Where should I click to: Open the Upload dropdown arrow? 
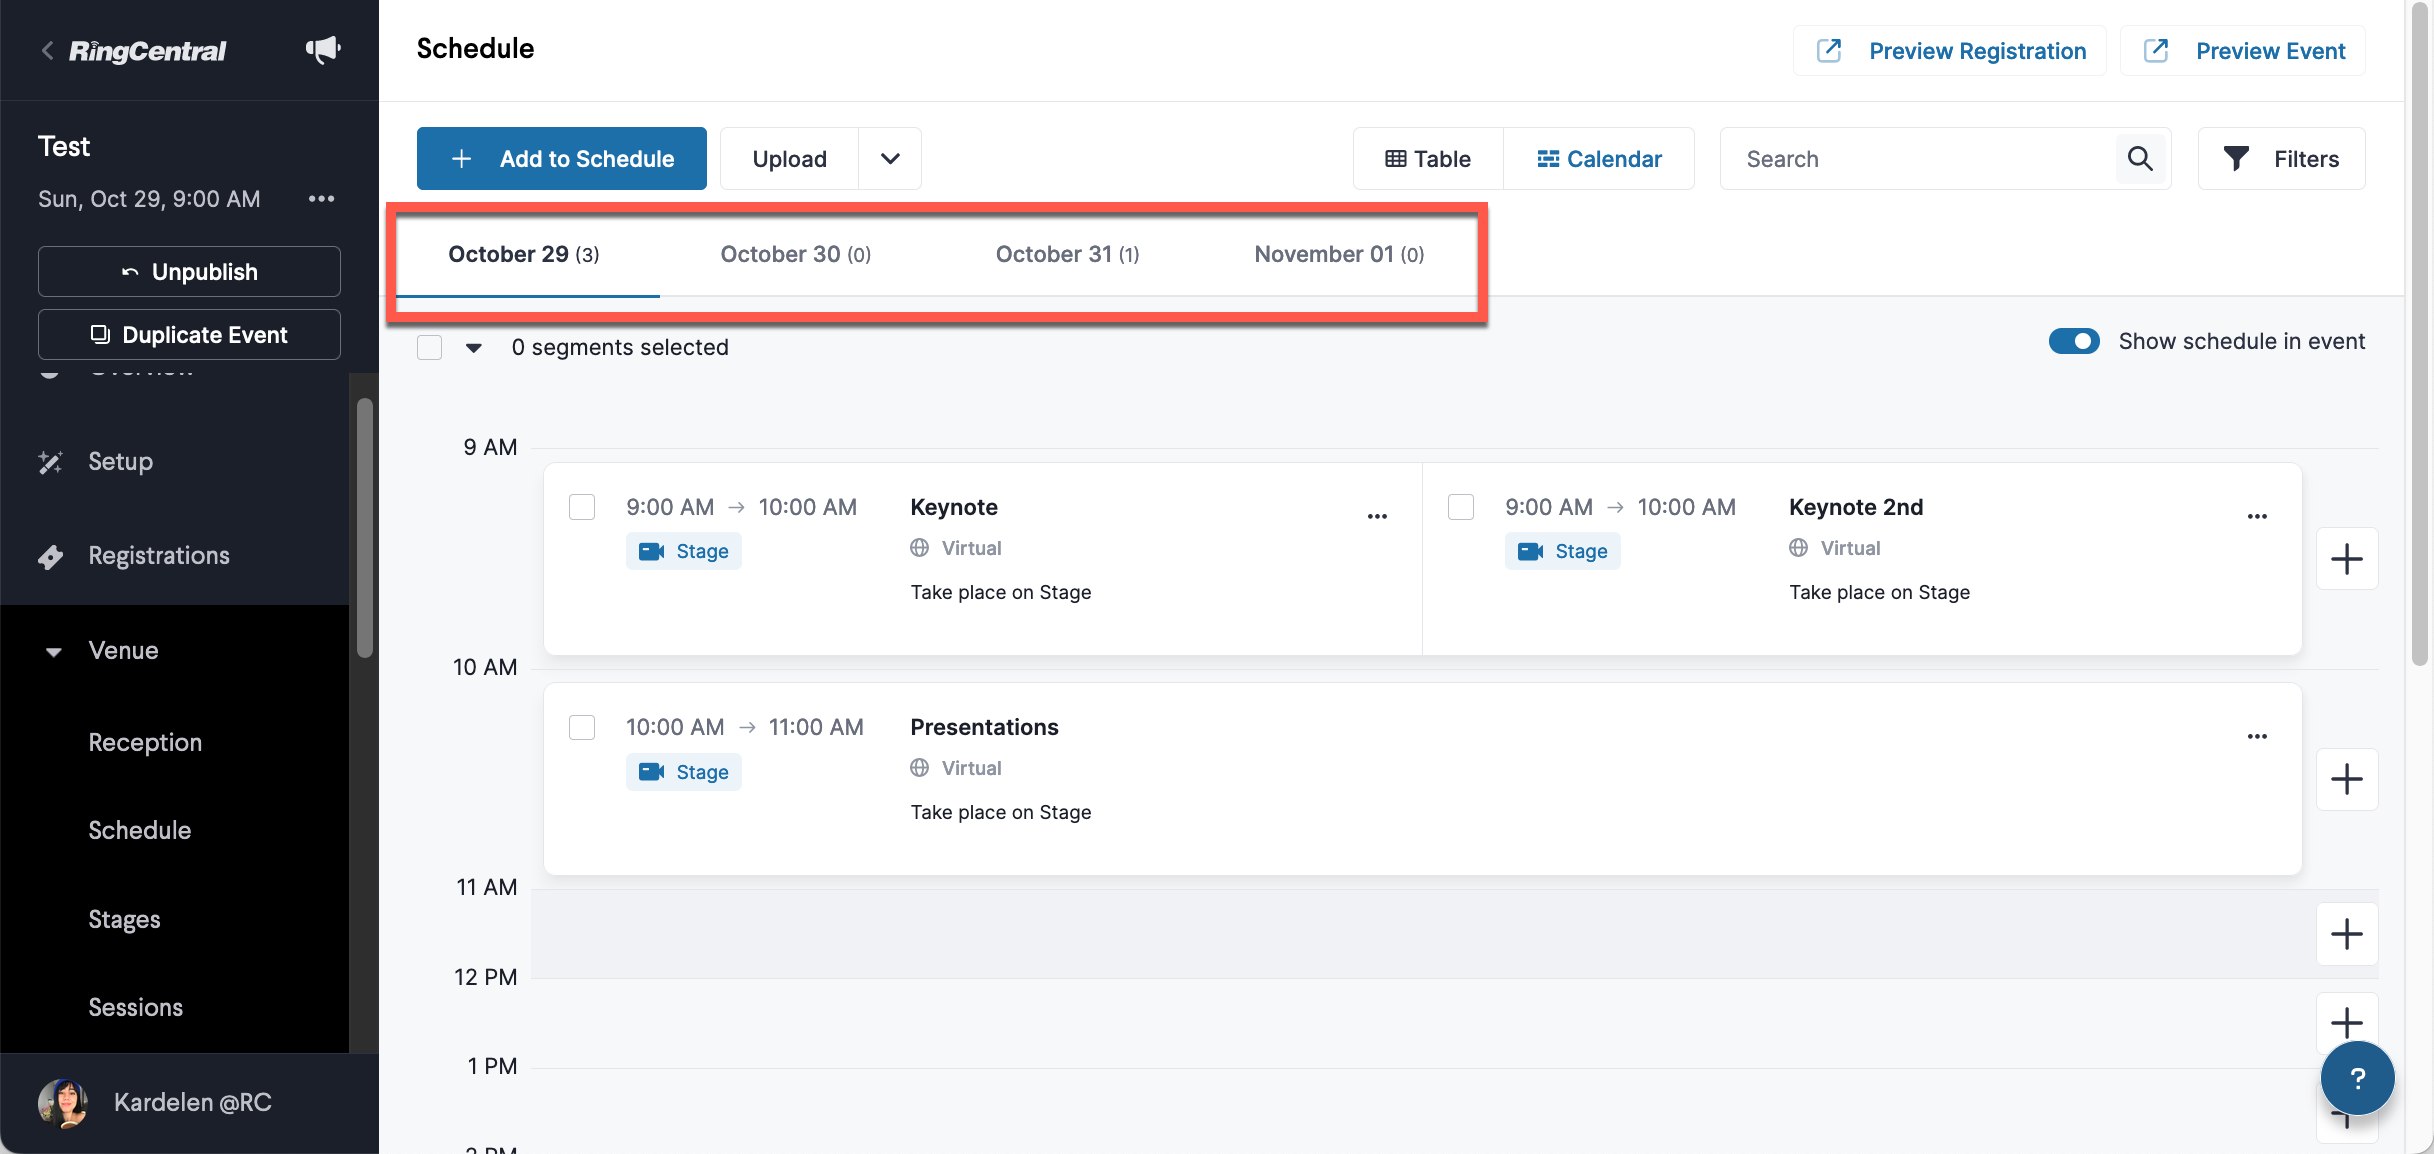(890, 158)
